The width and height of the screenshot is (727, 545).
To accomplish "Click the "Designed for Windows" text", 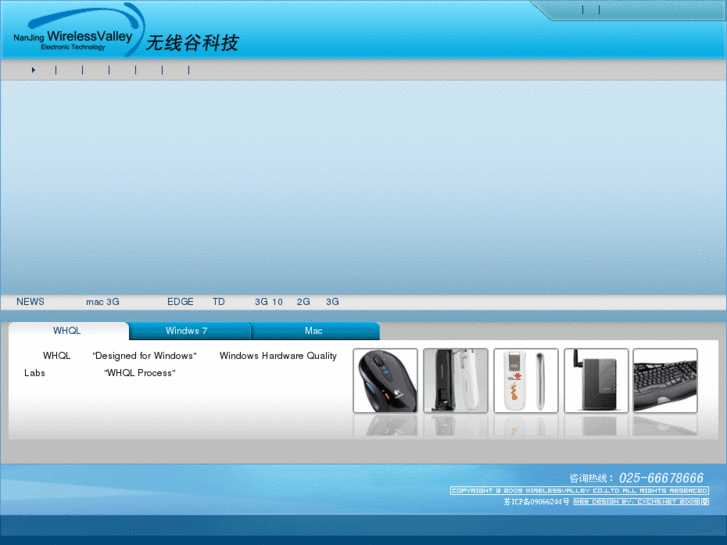I will pos(145,356).
